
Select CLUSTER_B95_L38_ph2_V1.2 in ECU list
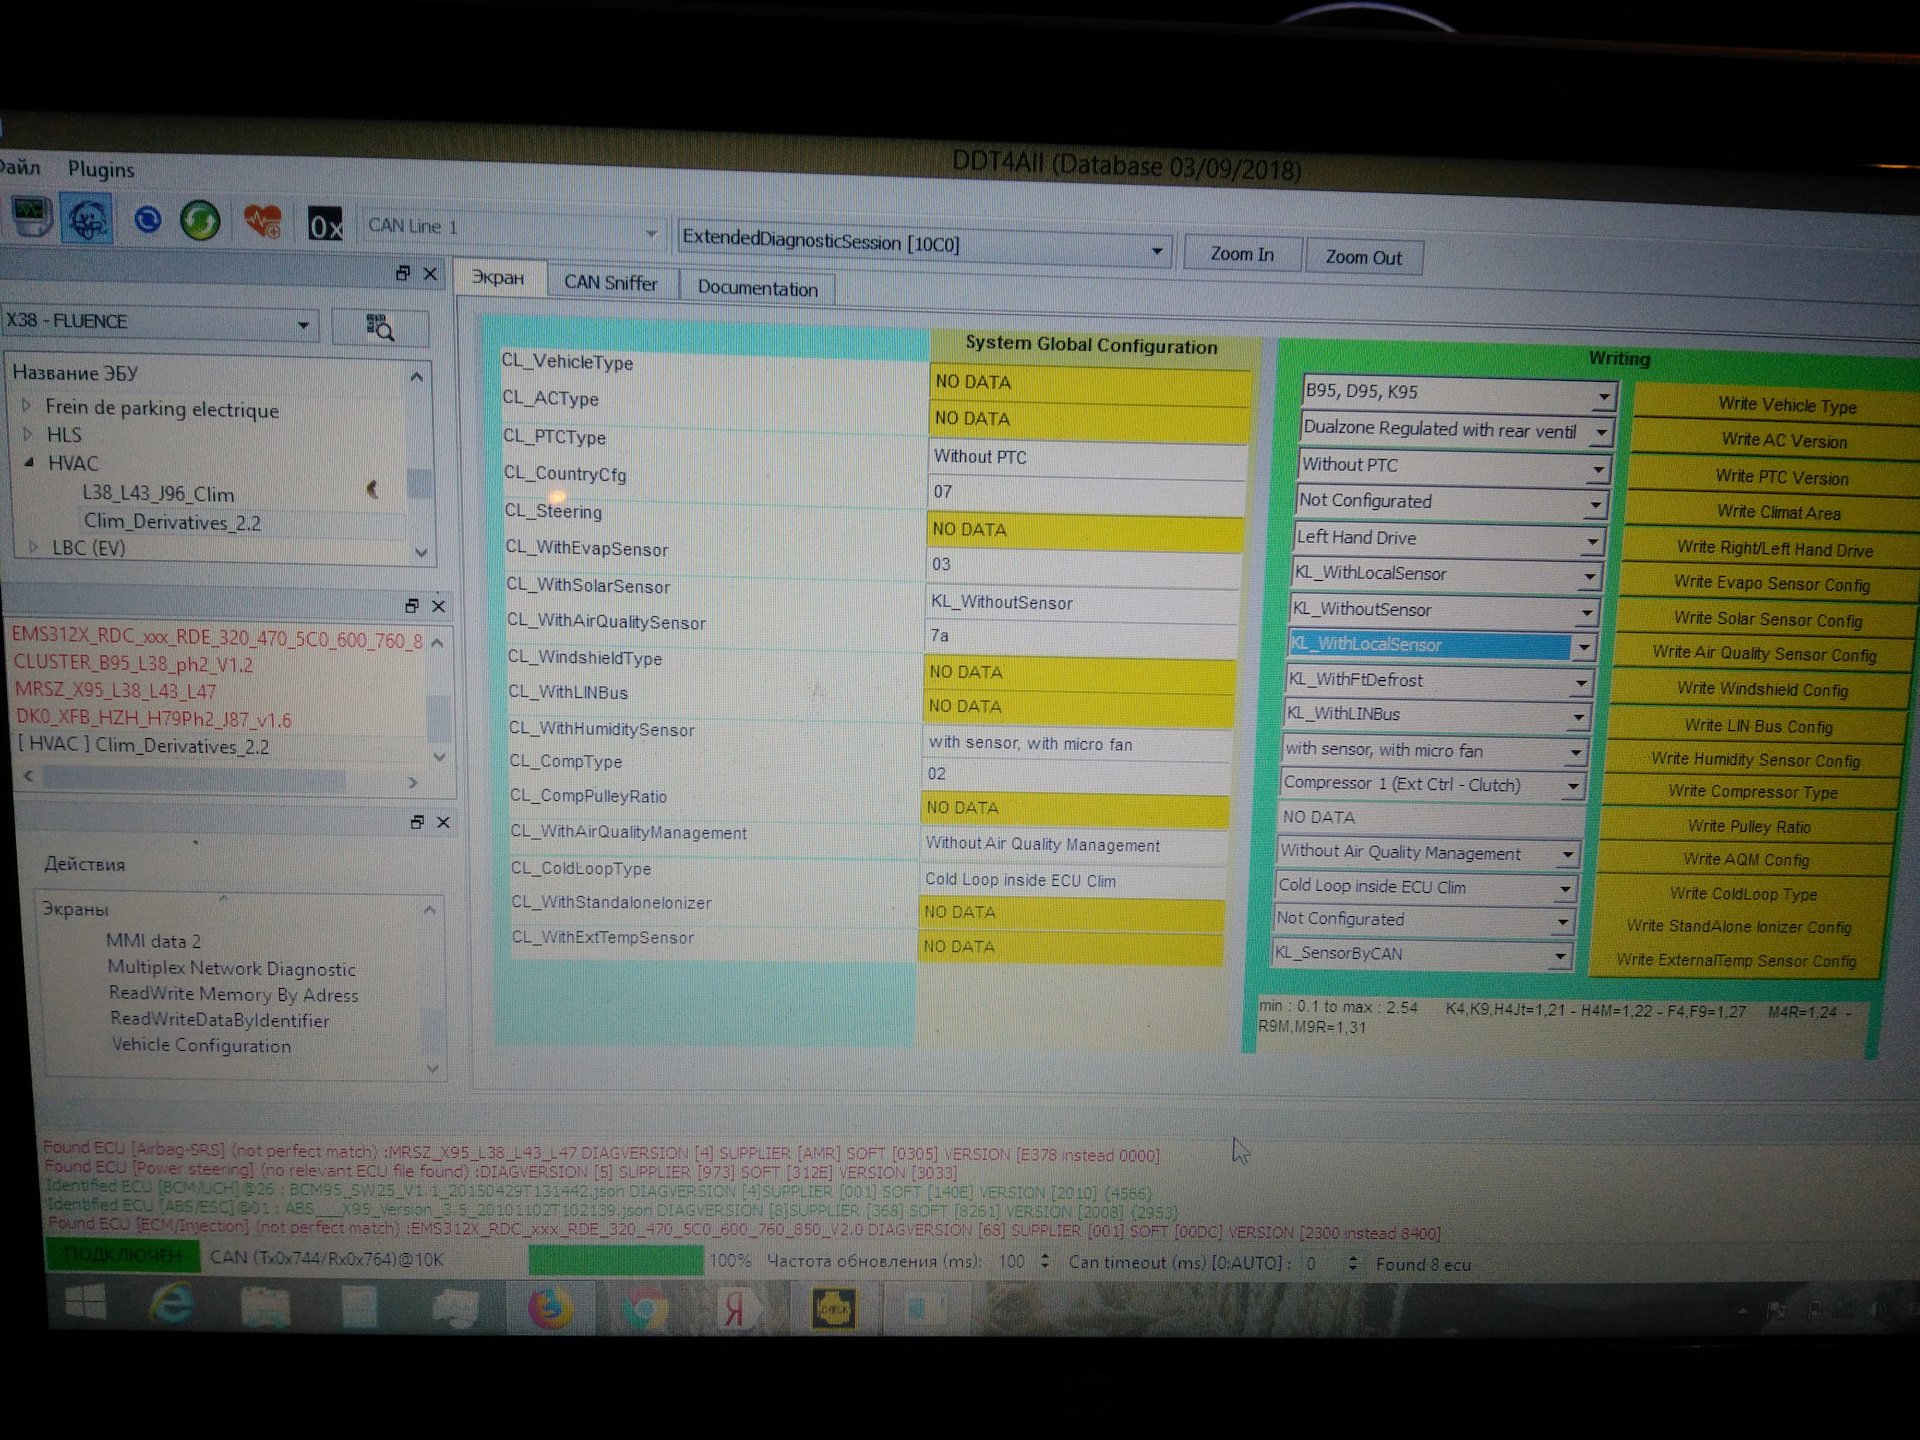133,664
